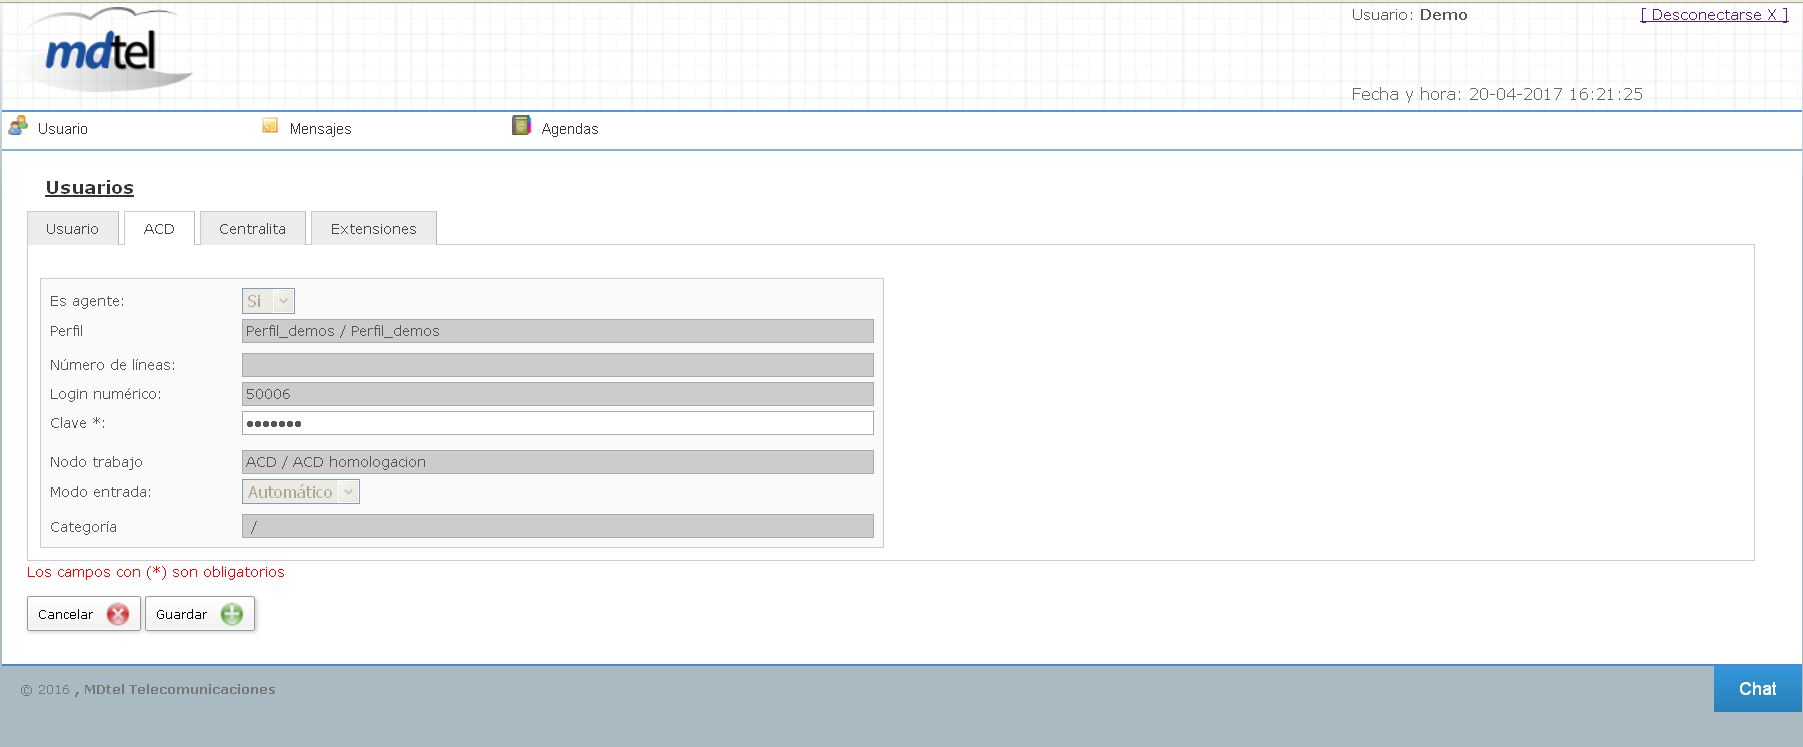Click the mdtel logo

[104, 51]
